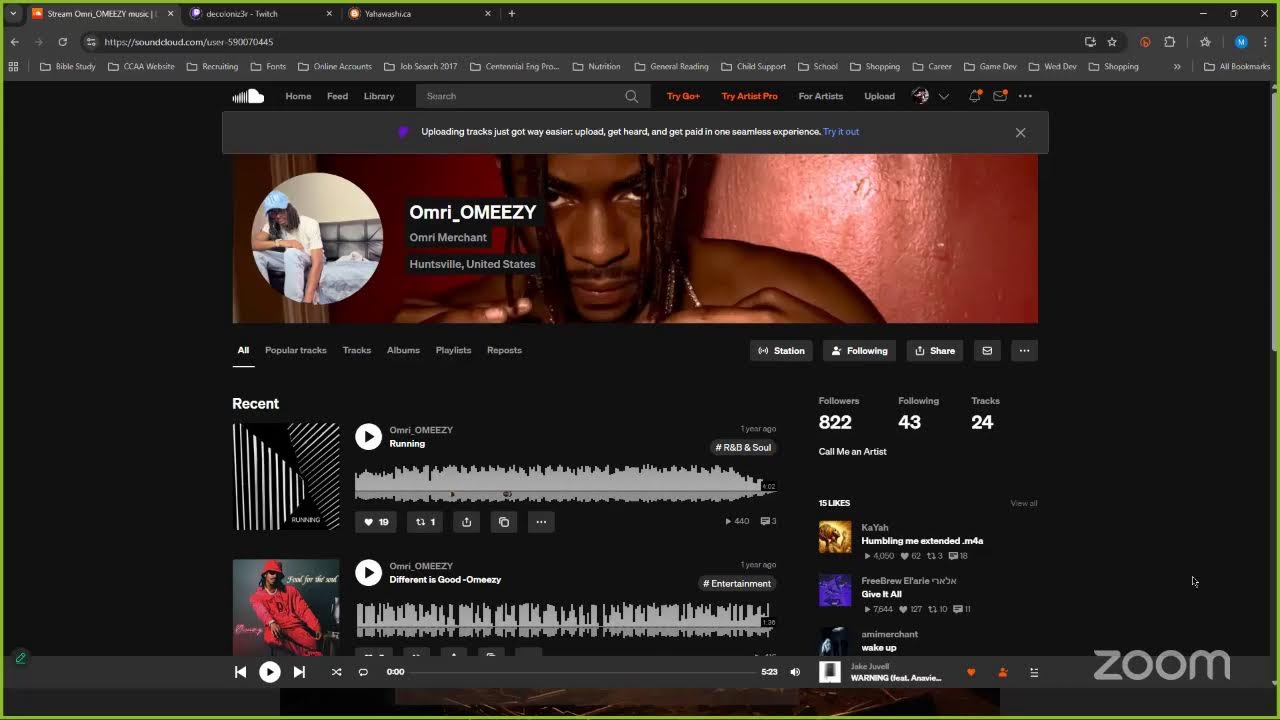The width and height of the screenshot is (1280, 720).
Task: Follow the Try it link
Action: click(841, 132)
